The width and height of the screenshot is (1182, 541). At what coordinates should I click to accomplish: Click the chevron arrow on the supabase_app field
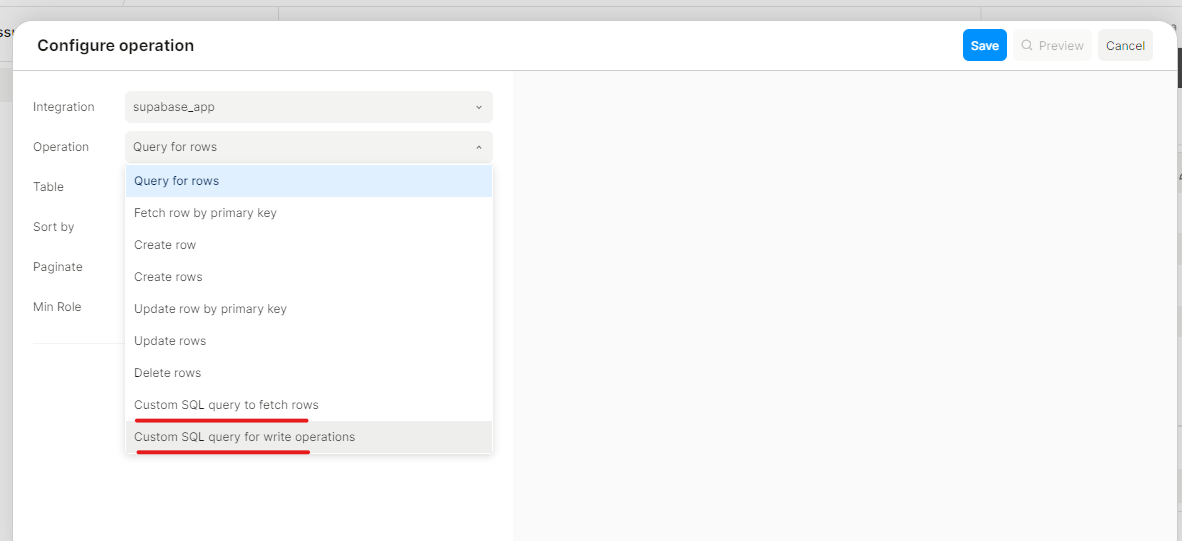pyautogui.click(x=478, y=107)
